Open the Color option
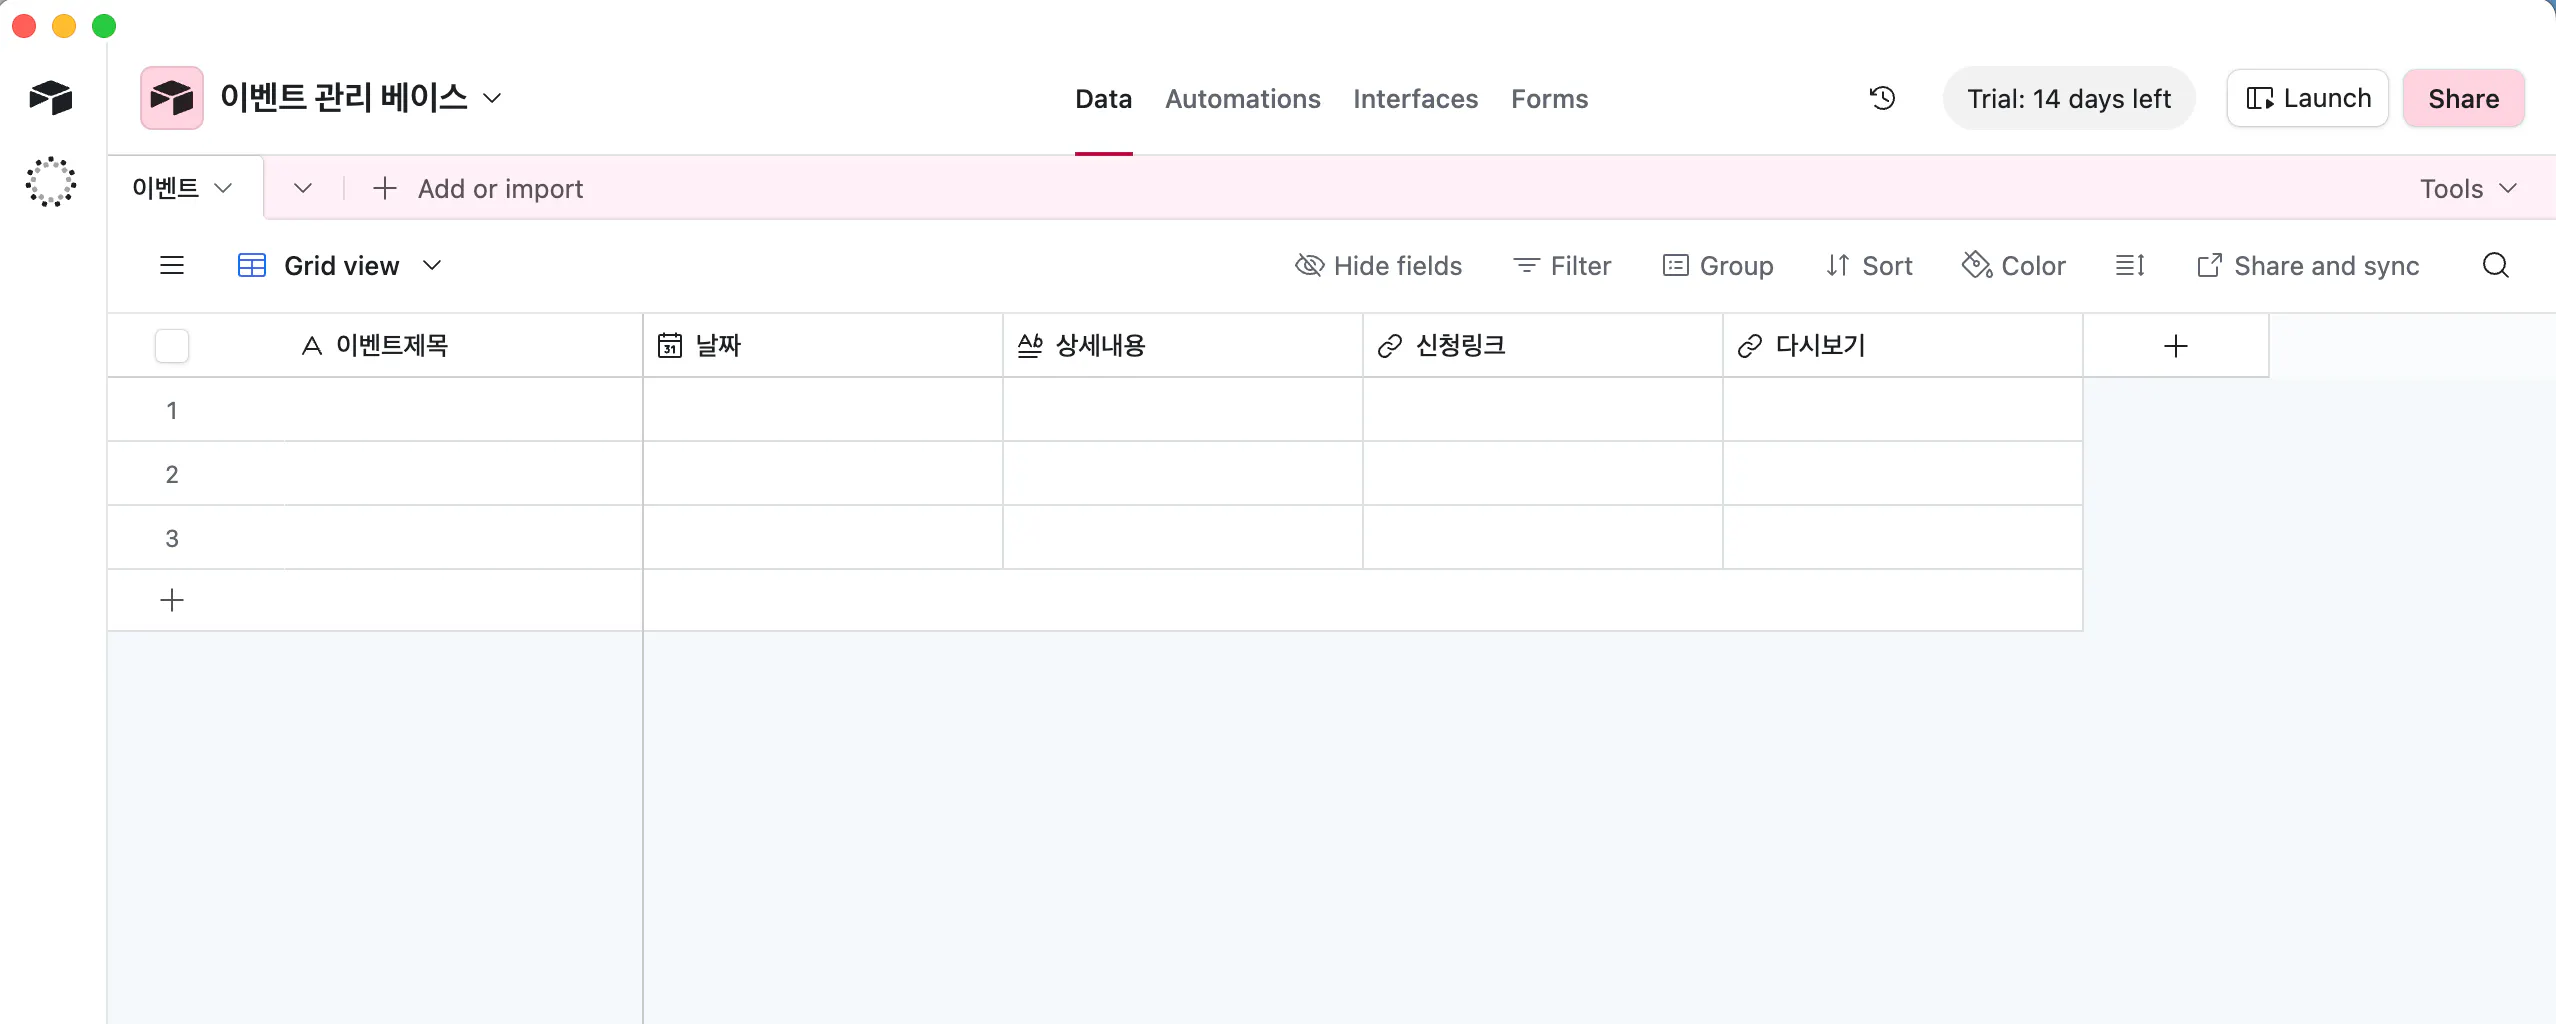2556x1024 pixels. click(x=2014, y=265)
